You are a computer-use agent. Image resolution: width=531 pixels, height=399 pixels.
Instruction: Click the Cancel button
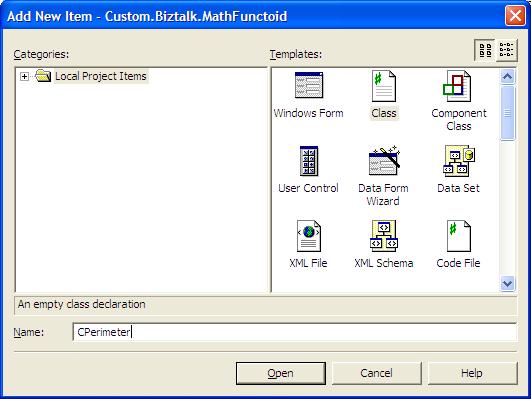tap(377, 373)
